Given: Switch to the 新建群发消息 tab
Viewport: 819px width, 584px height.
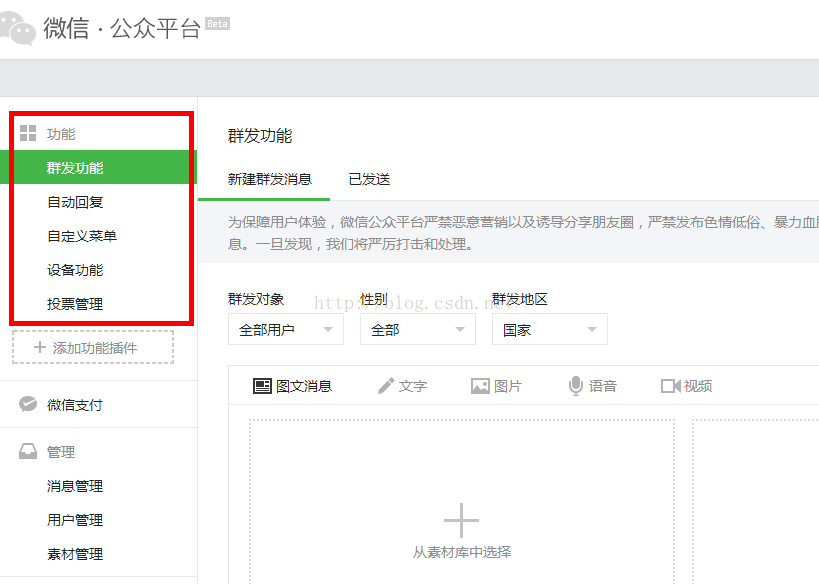Looking at the screenshot, I should [x=270, y=179].
